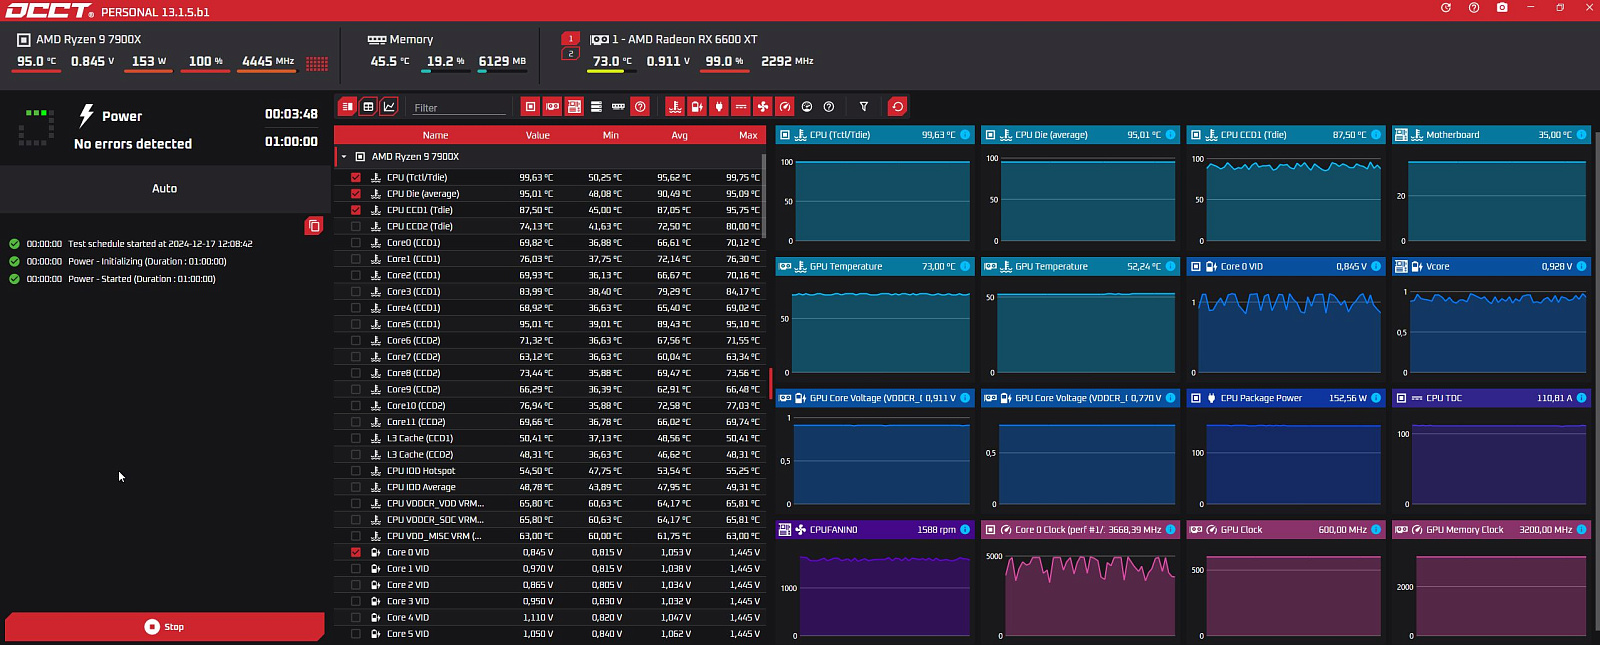The height and width of the screenshot is (645, 1600).
Task: Uncheck the CPU (Tctl/Tdie) checkbox
Action: tap(356, 177)
